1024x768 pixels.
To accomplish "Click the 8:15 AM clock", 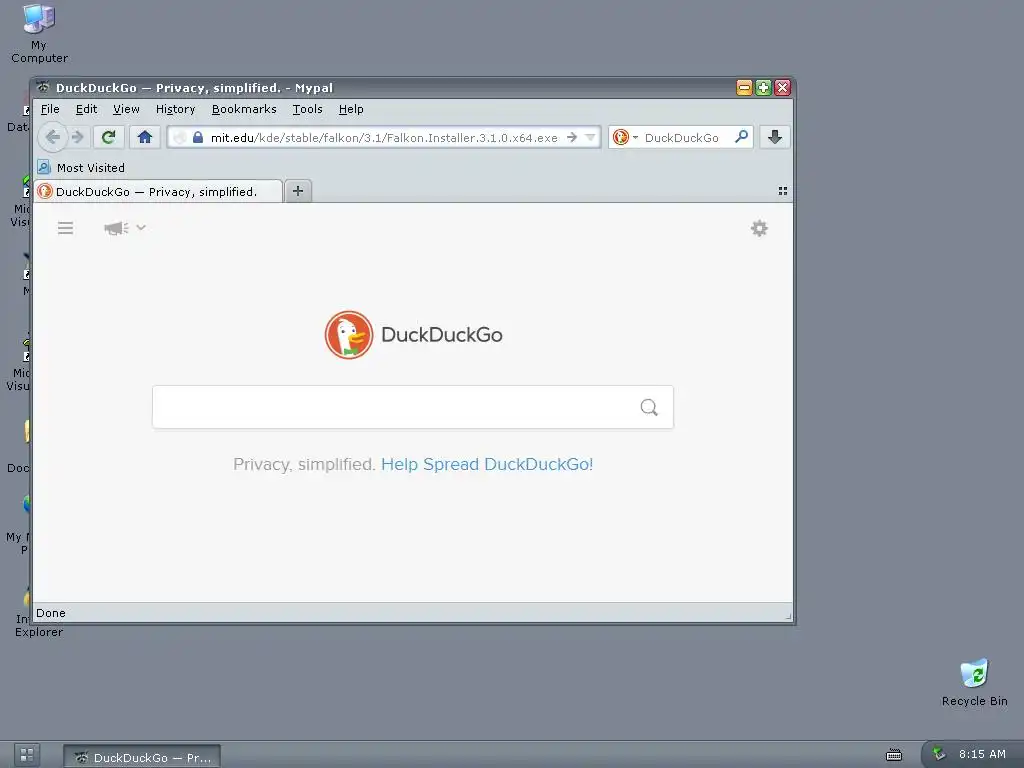I will coord(982,754).
